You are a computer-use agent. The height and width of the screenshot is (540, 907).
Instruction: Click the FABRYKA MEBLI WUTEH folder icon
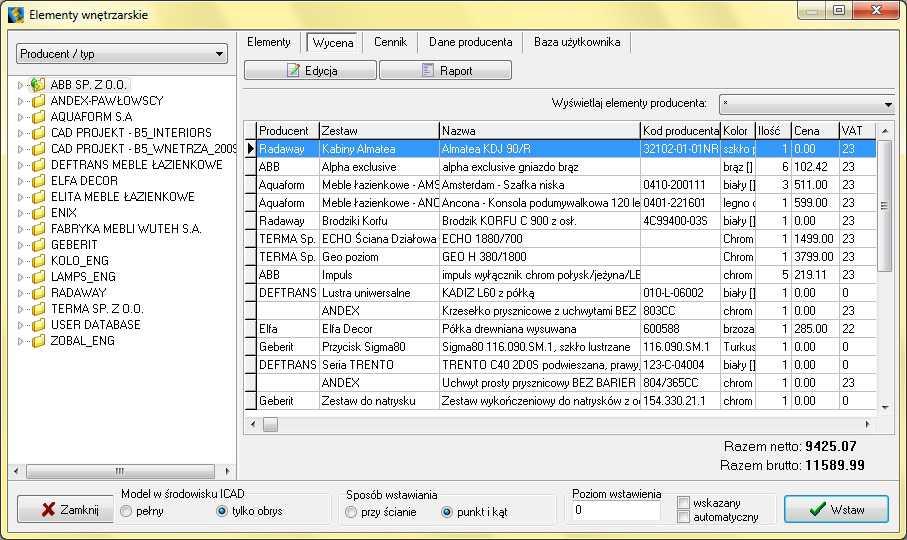click(x=39, y=229)
